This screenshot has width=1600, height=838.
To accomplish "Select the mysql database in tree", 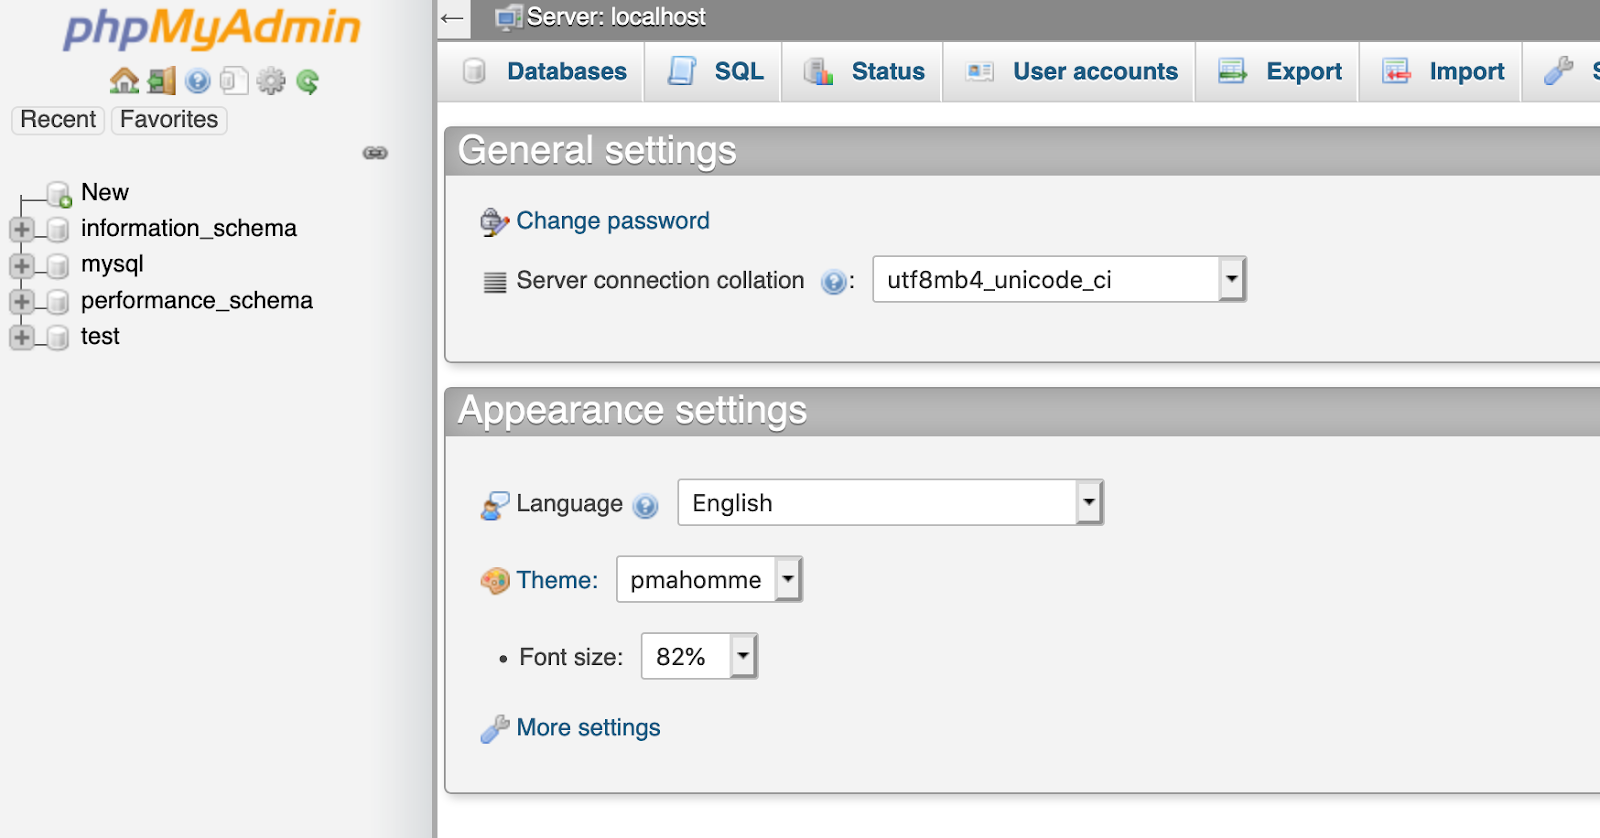I will point(112,264).
